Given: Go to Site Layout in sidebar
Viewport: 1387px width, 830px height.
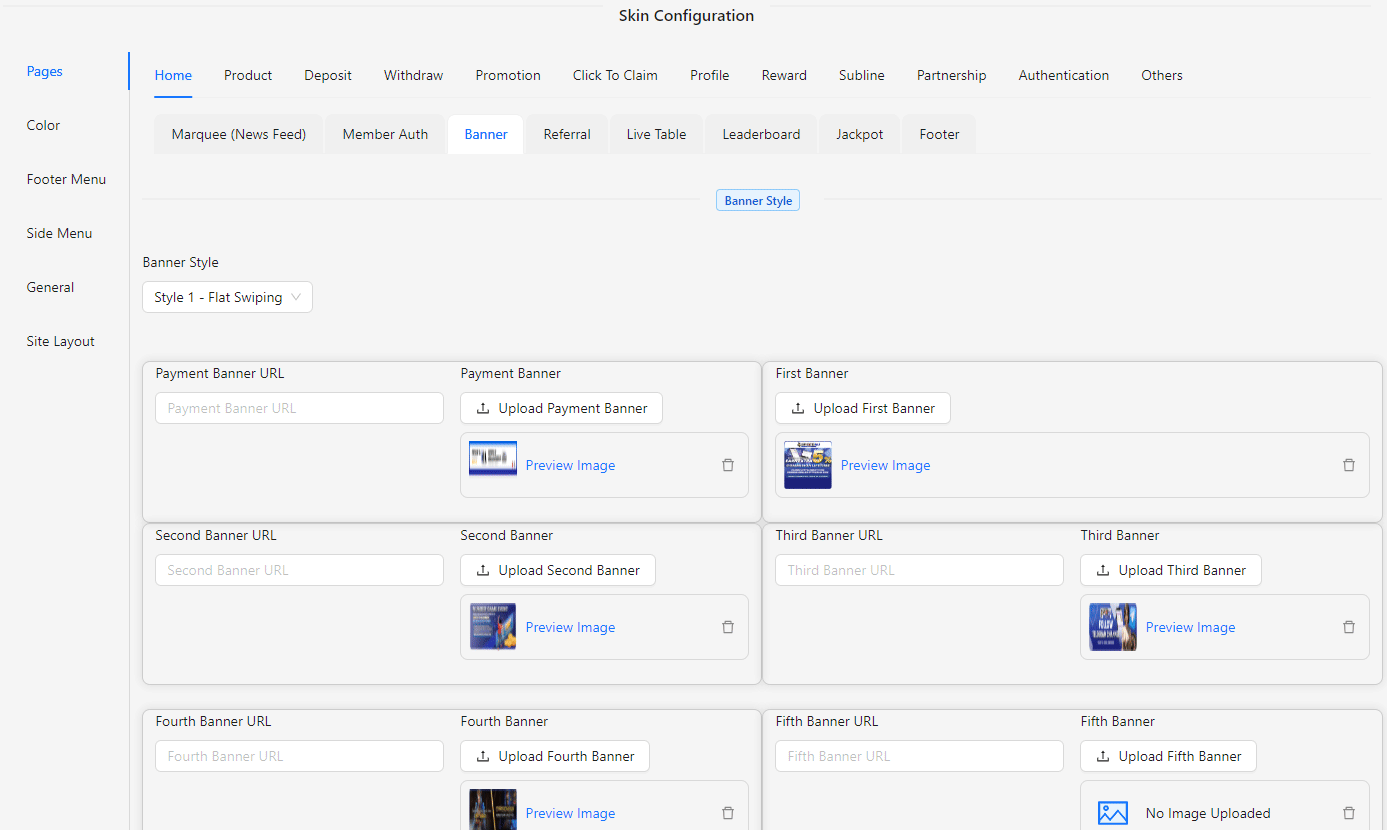Looking at the screenshot, I should tap(60, 341).
